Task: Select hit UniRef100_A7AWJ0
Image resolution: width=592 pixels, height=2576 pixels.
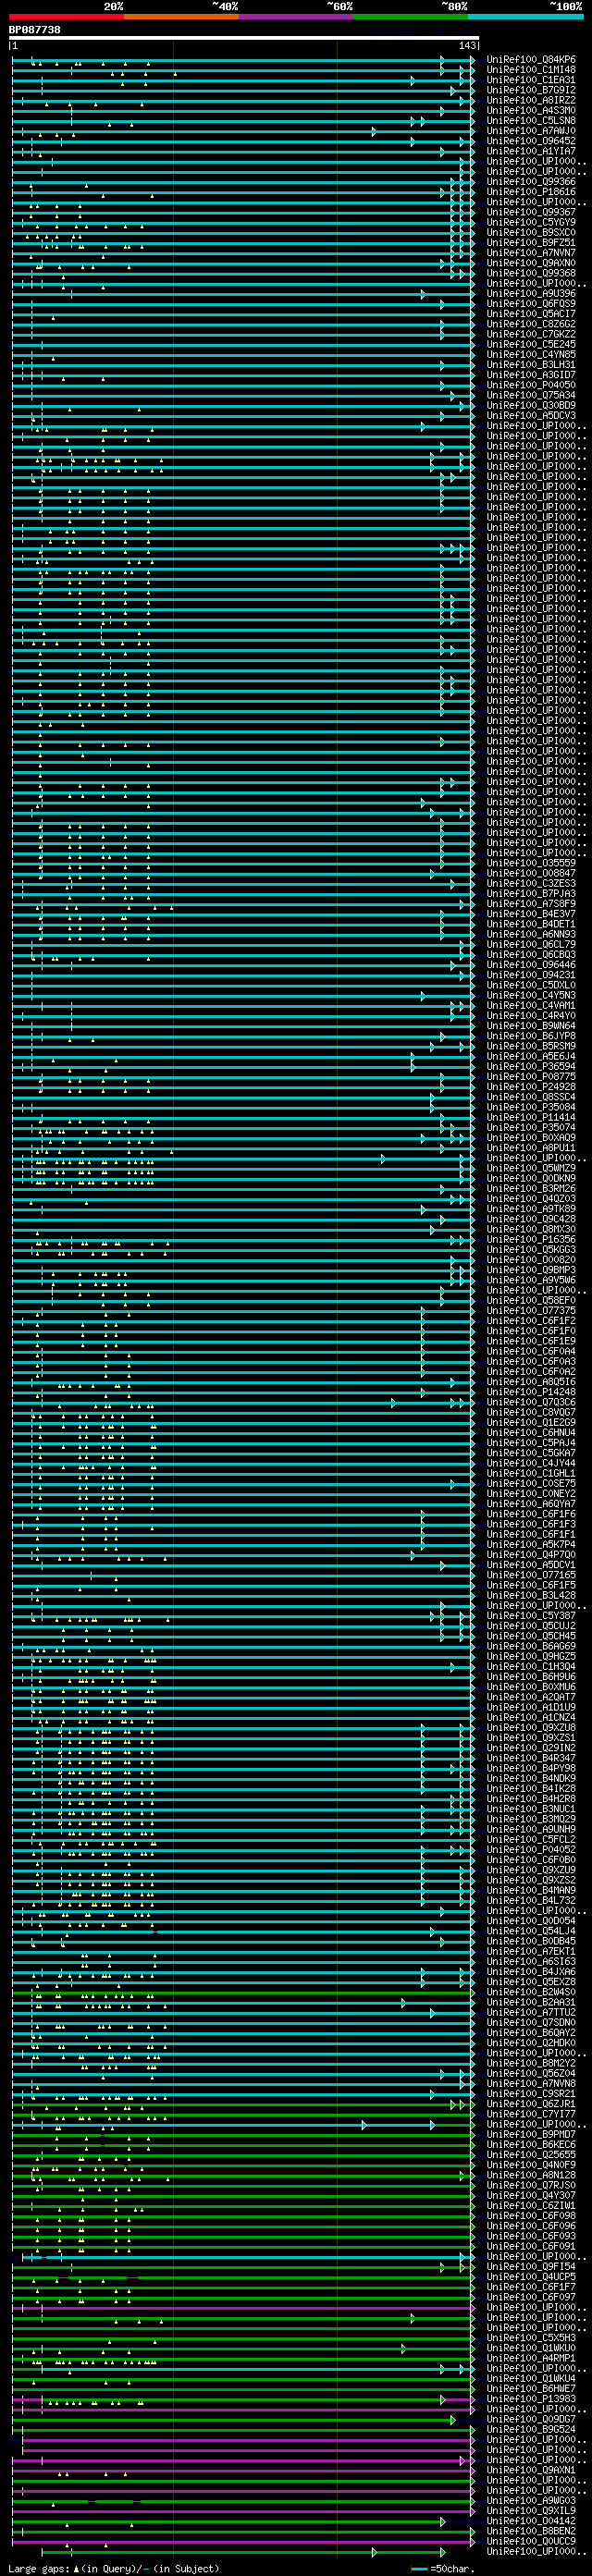Action: (531, 131)
